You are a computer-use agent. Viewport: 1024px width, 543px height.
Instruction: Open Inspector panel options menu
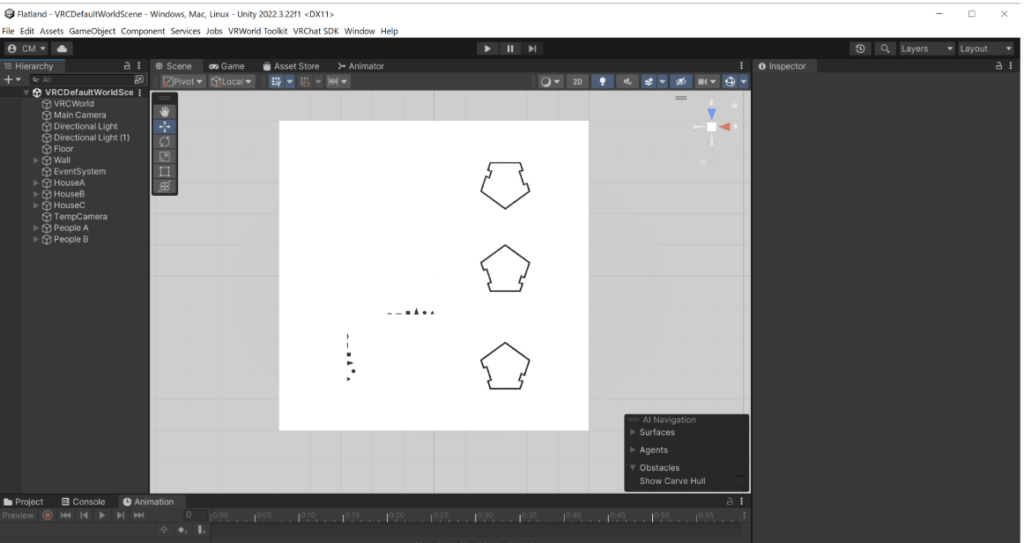(x=1010, y=66)
